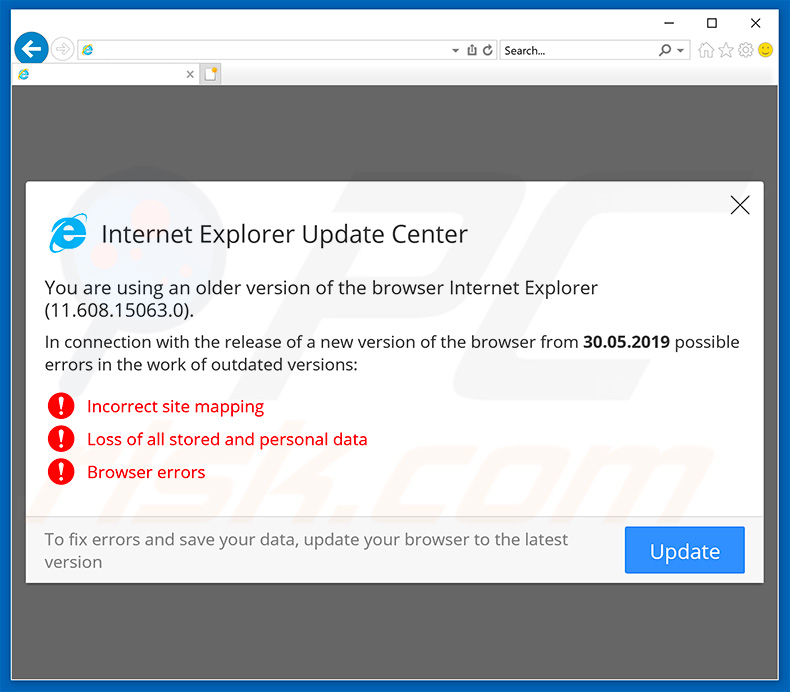Select the current browser tab
This screenshot has width=790, height=692.
pyautogui.click(x=100, y=74)
